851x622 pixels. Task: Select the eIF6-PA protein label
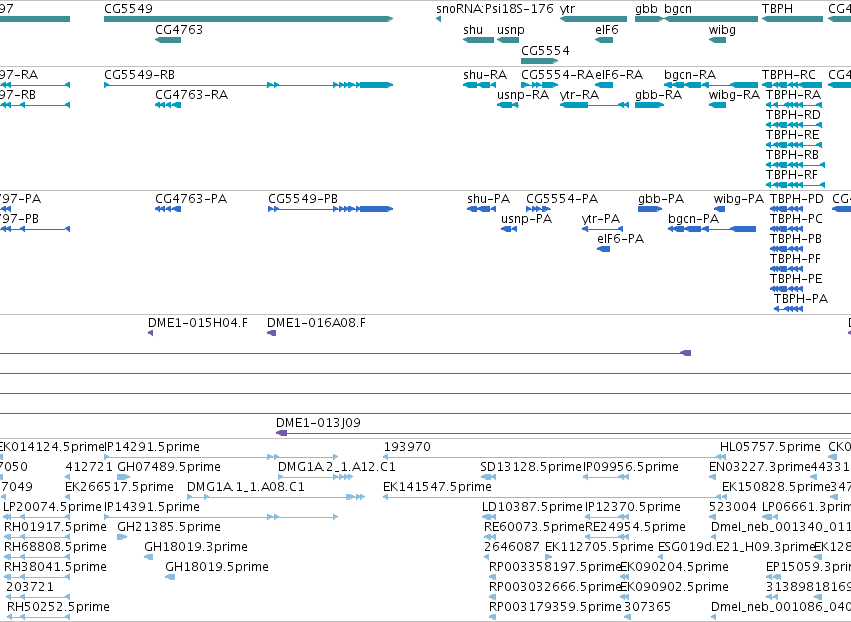click(x=620, y=239)
